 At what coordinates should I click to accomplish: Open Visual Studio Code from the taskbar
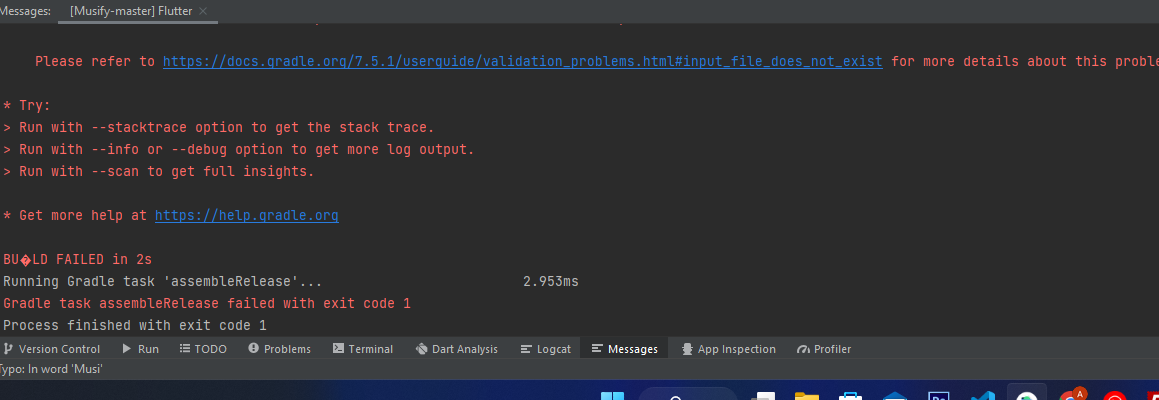pyautogui.click(x=982, y=396)
